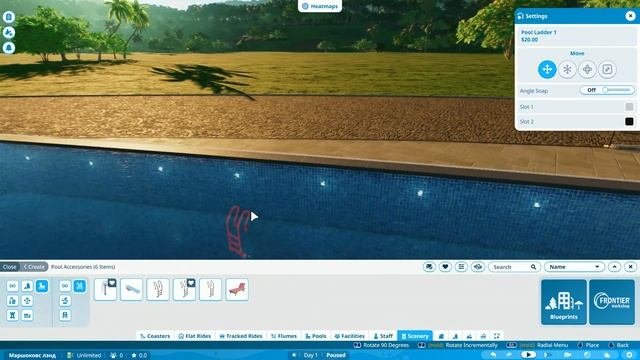Adjust the Angle Snap slider
The width and height of the screenshot is (640, 360).
point(607,90)
